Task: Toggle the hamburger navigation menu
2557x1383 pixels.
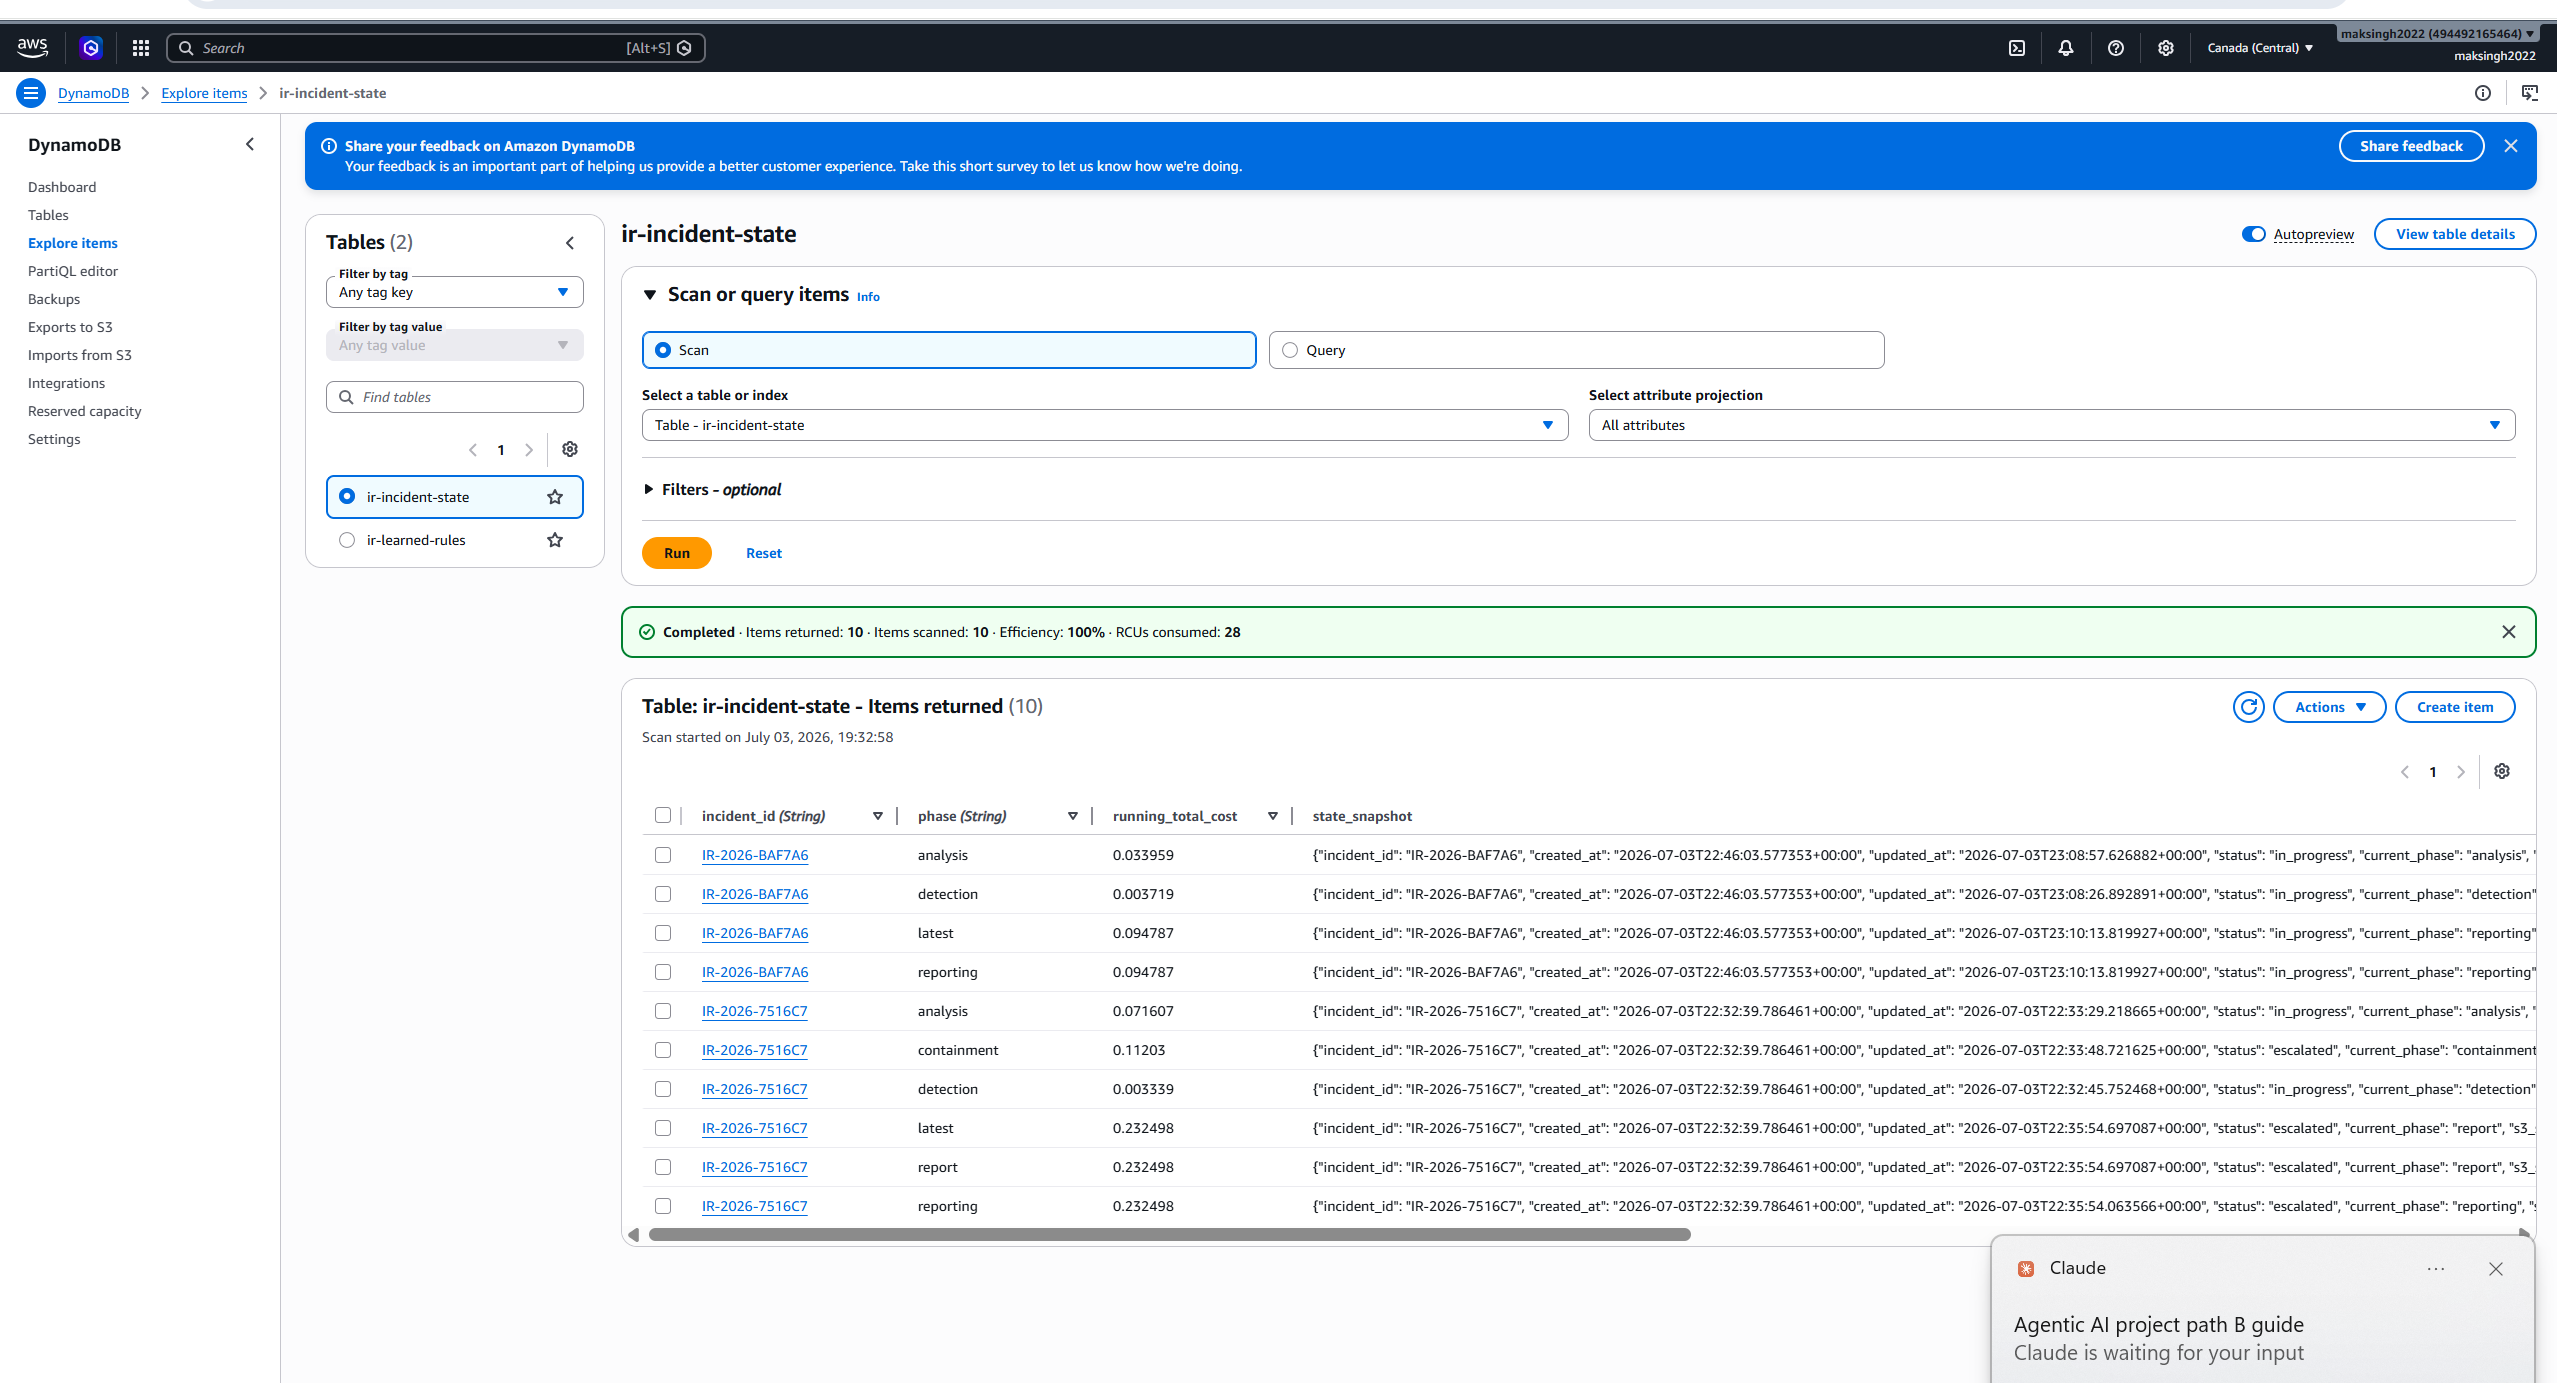Action: (31, 93)
